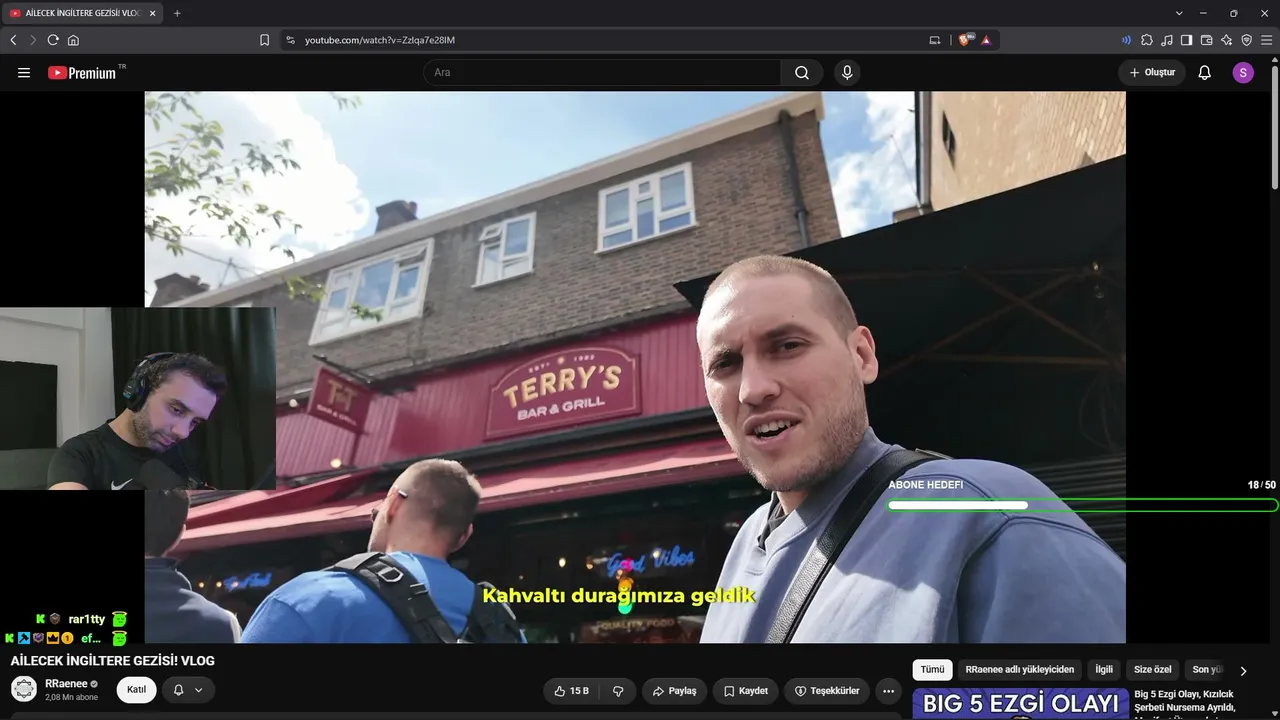
Task: Go forward in browser history
Action: point(33,40)
